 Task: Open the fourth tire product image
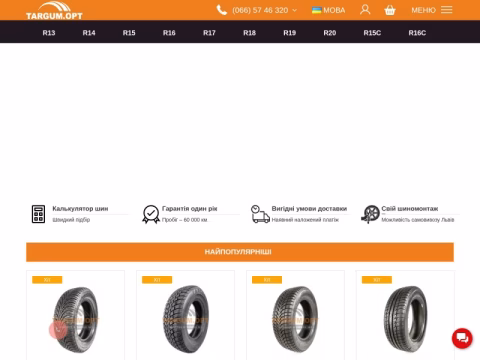pos(405,319)
